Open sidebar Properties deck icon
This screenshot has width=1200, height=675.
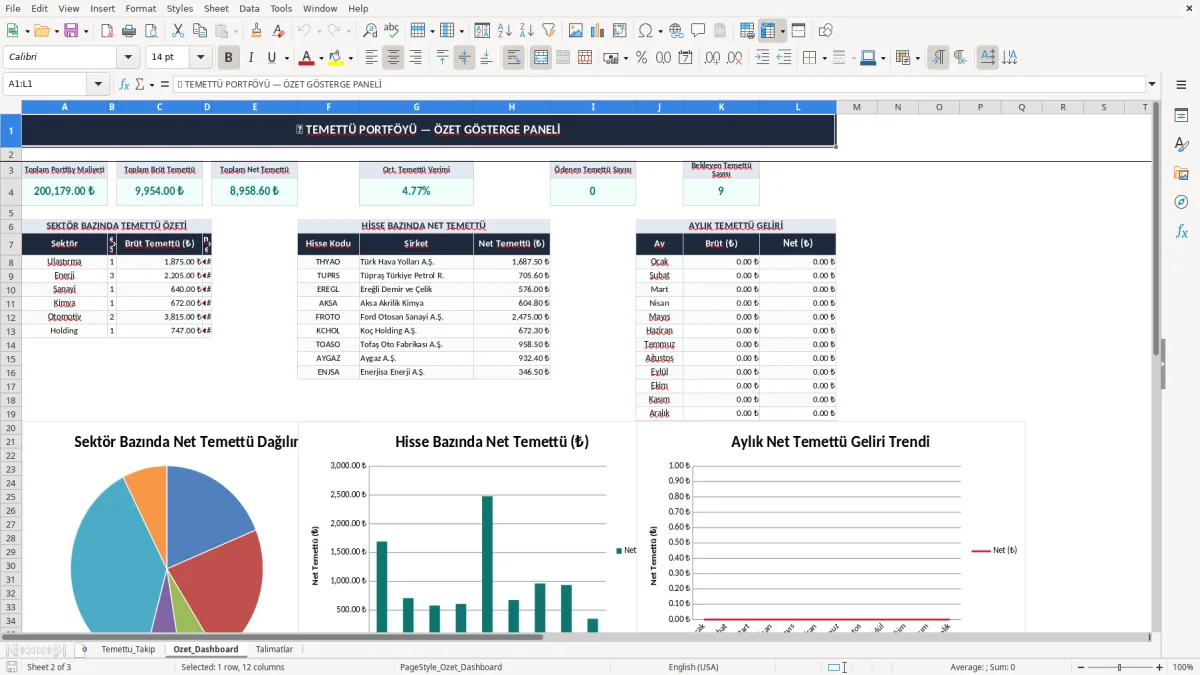[x=1181, y=116]
